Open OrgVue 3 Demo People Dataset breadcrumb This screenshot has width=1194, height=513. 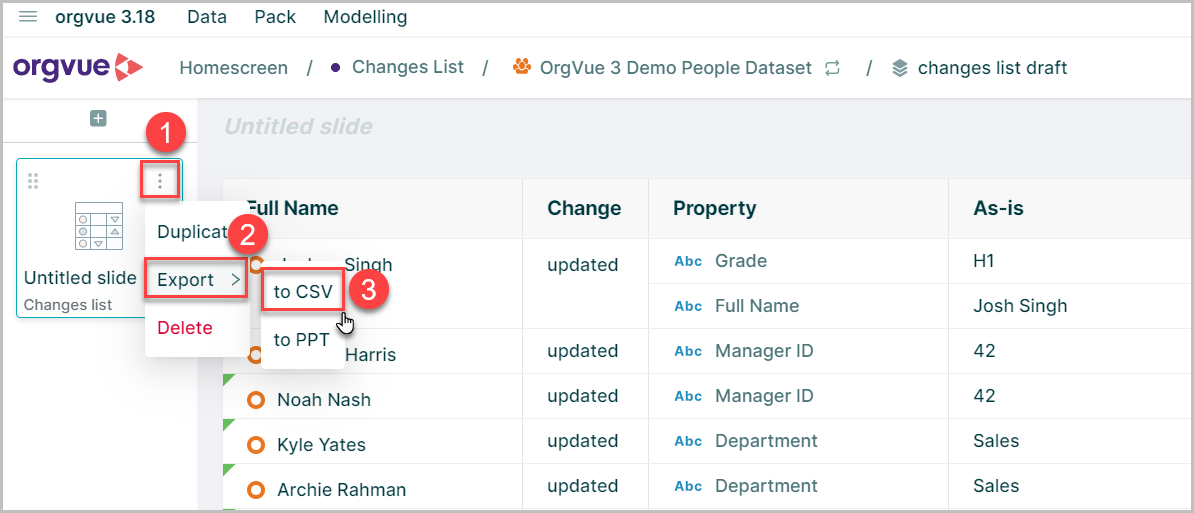click(676, 68)
